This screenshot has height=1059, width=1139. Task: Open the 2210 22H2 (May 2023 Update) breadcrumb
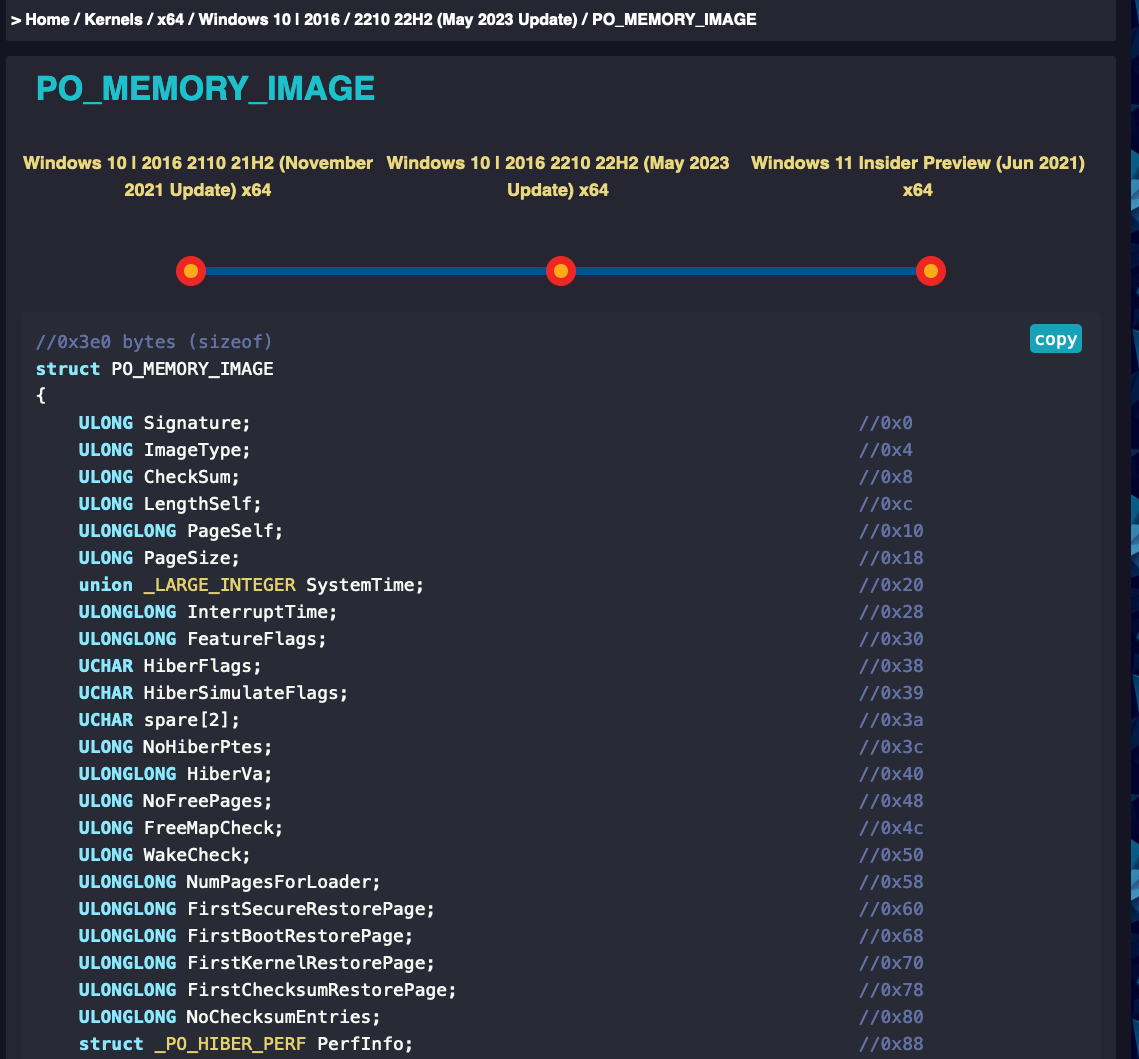466,20
